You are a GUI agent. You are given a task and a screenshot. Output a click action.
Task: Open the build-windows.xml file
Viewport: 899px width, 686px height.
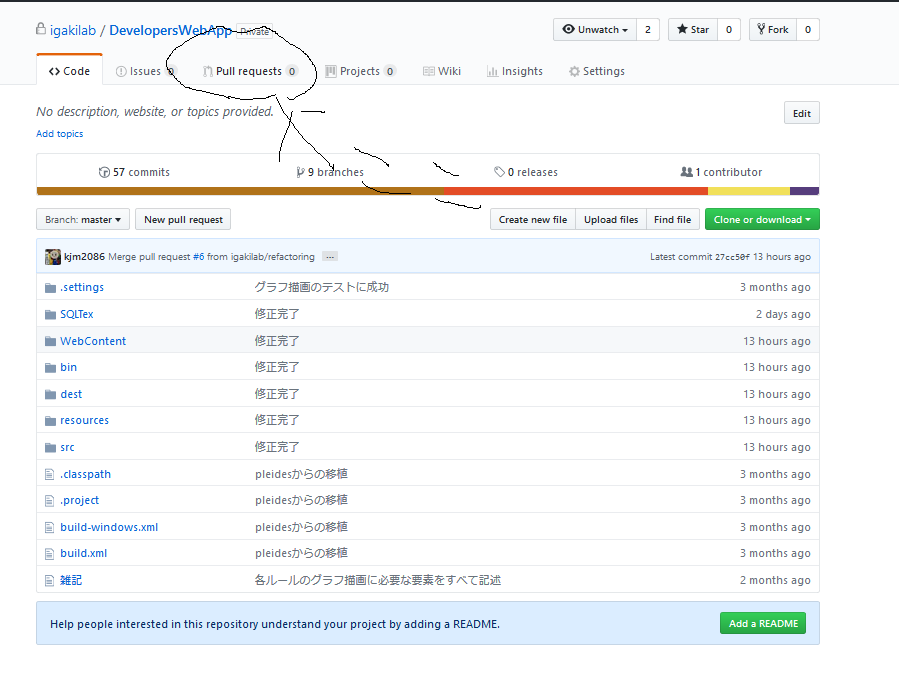pyautogui.click(x=109, y=528)
